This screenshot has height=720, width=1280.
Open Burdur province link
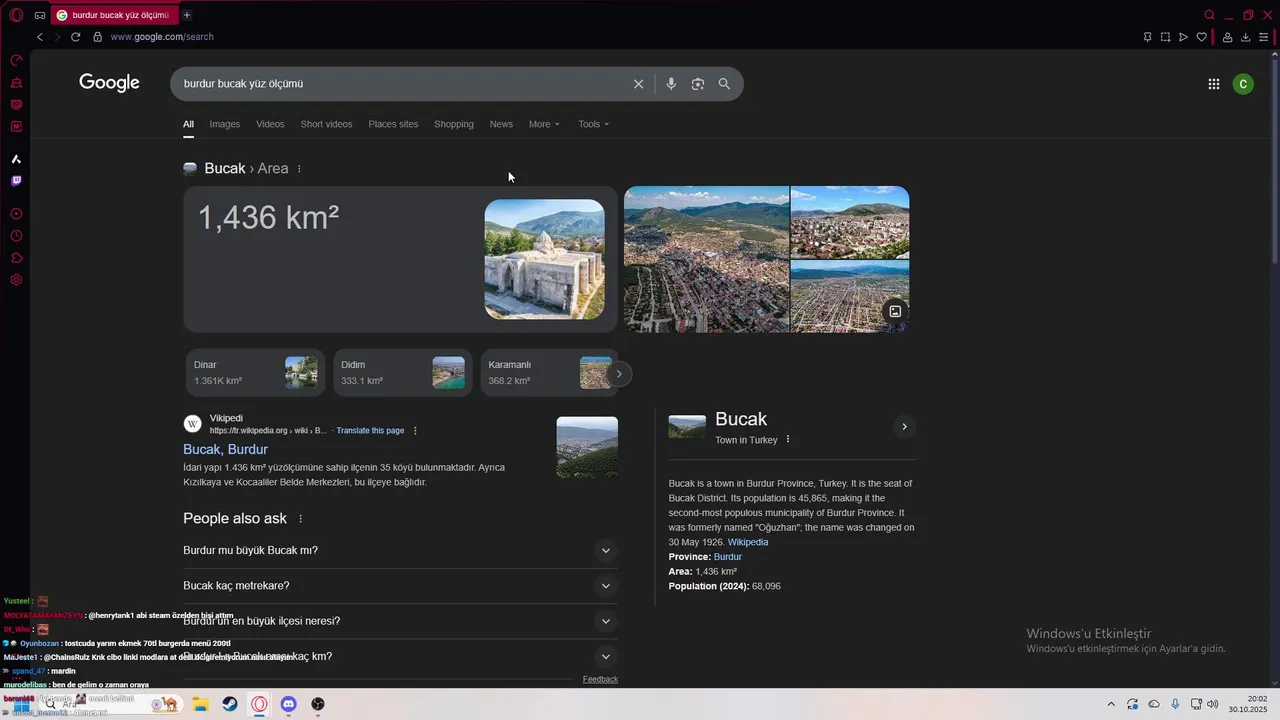[728, 557]
